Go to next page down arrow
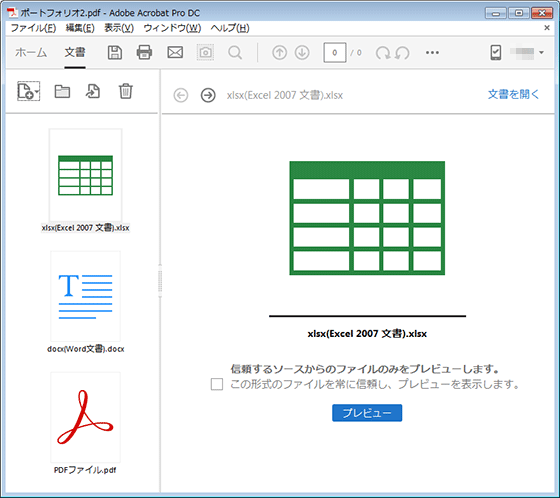 point(302,53)
